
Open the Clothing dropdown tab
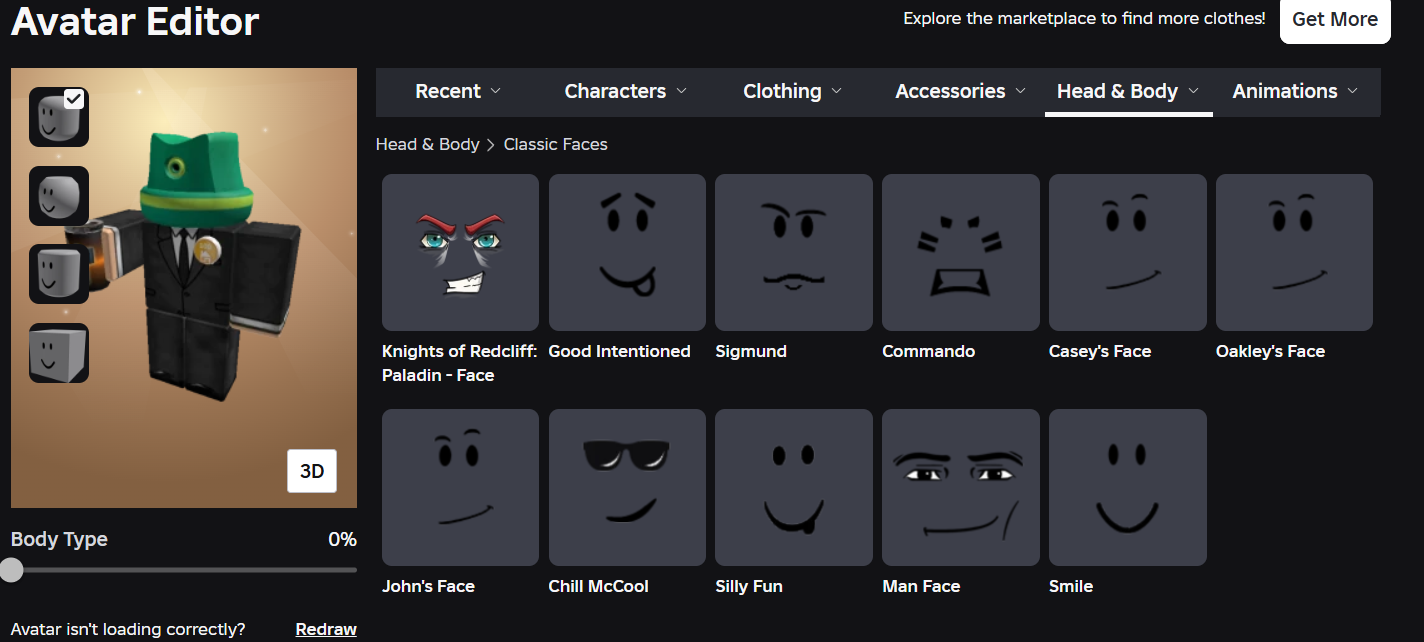(793, 91)
